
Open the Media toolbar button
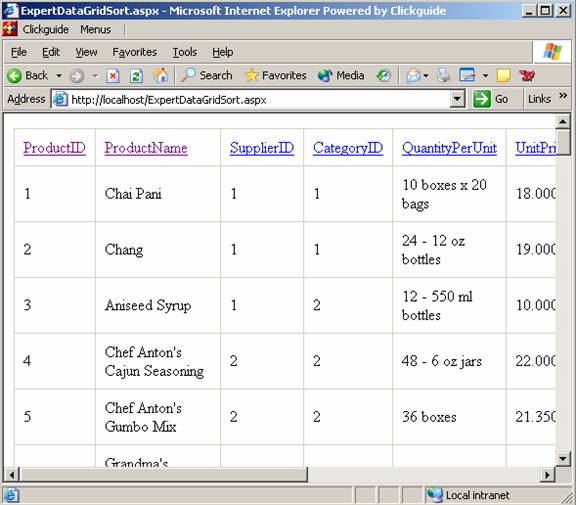tap(341, 76)
